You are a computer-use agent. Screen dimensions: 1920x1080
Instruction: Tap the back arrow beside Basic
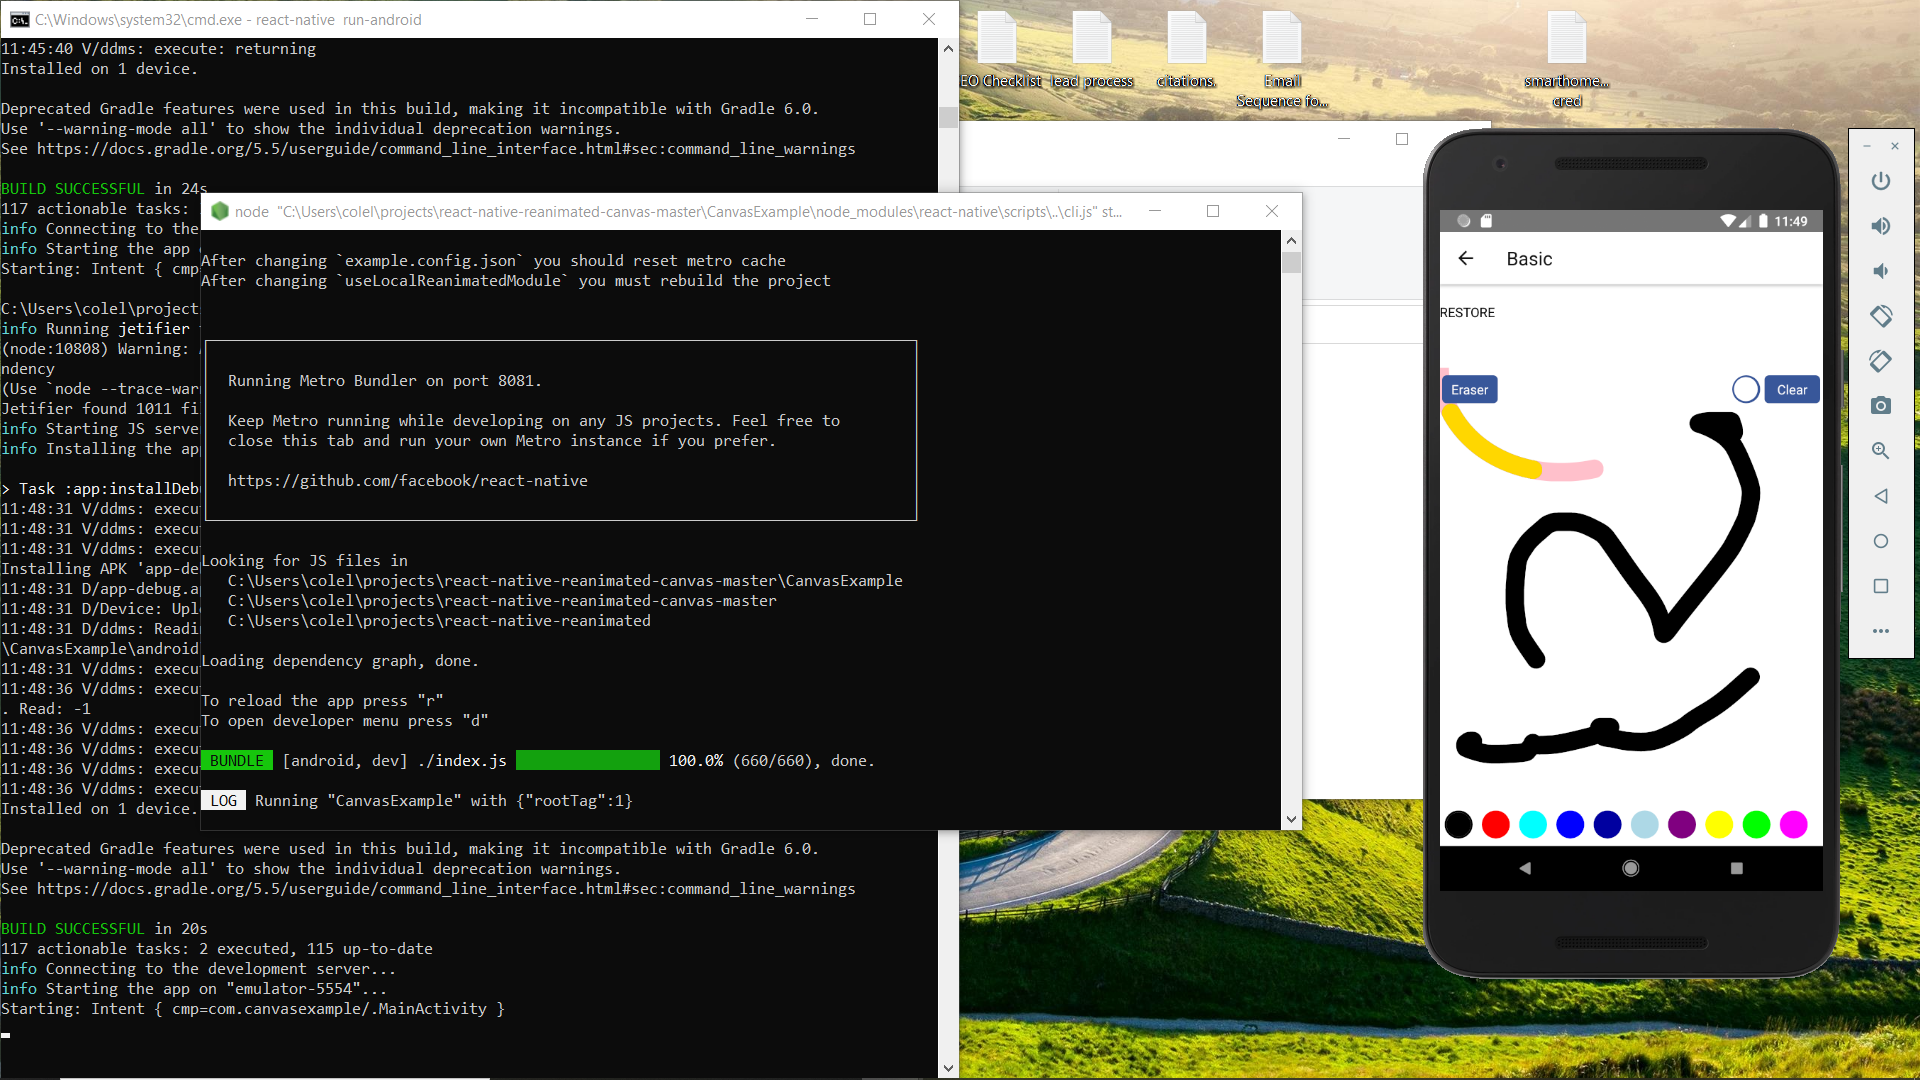click(1466, 259)
